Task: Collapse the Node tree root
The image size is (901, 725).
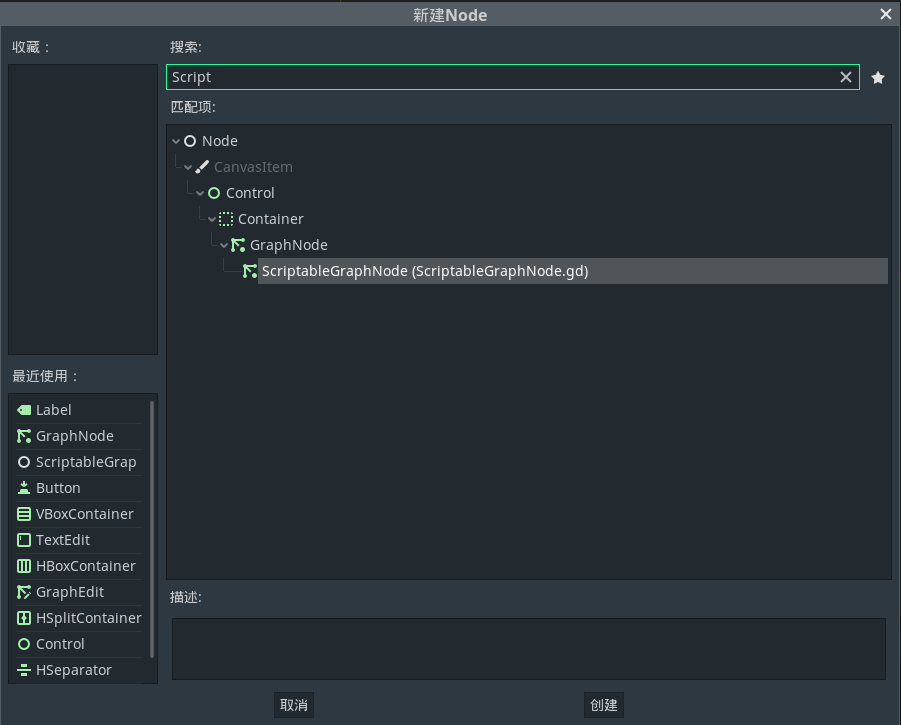Action: pos(176,141)
